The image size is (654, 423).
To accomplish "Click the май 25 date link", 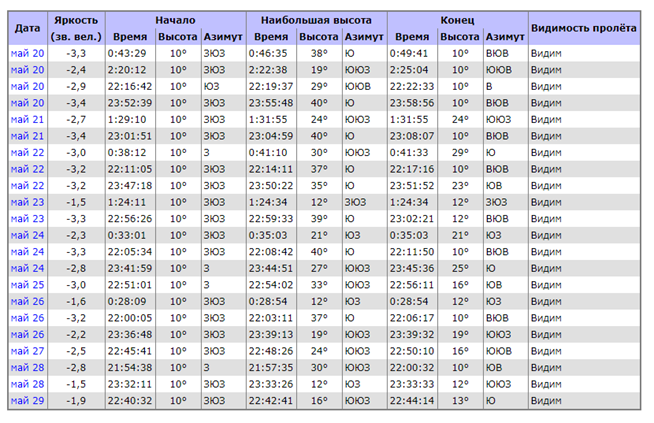I will pos(27,285).
